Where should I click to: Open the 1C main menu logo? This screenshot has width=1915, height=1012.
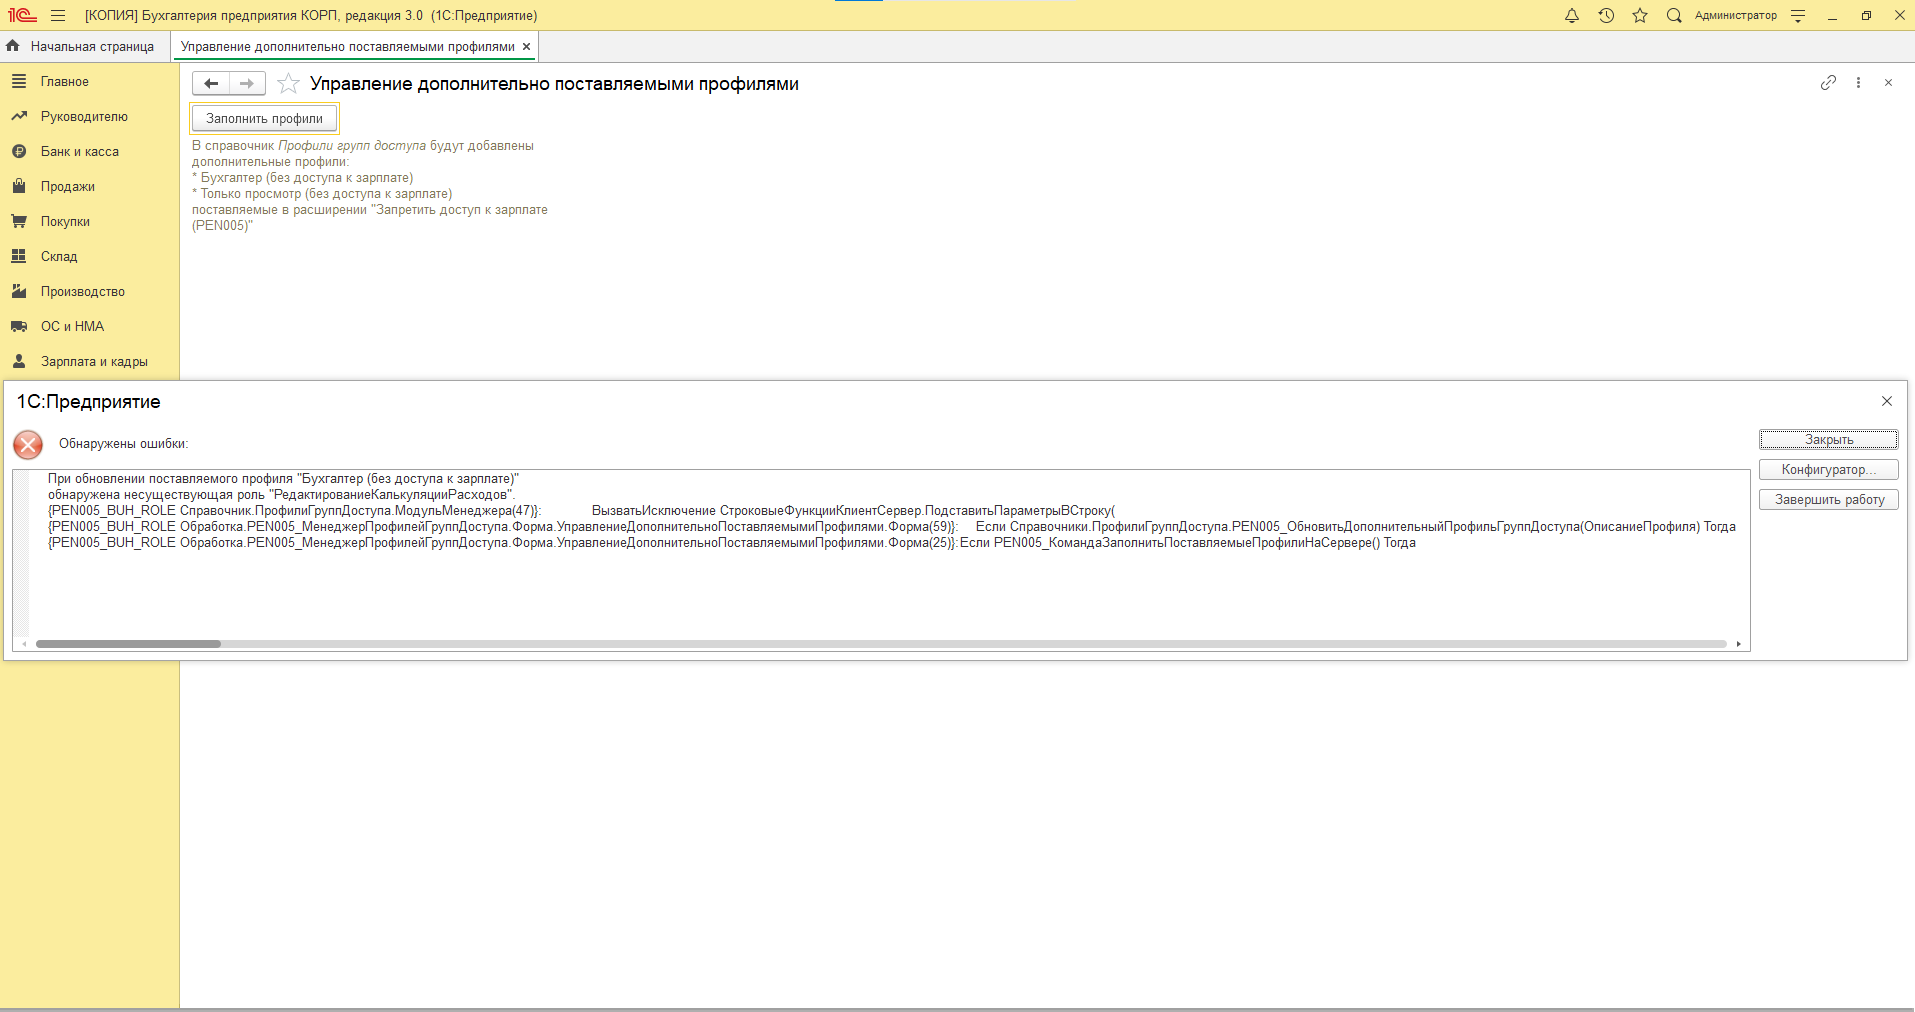(x=22, y=15)
